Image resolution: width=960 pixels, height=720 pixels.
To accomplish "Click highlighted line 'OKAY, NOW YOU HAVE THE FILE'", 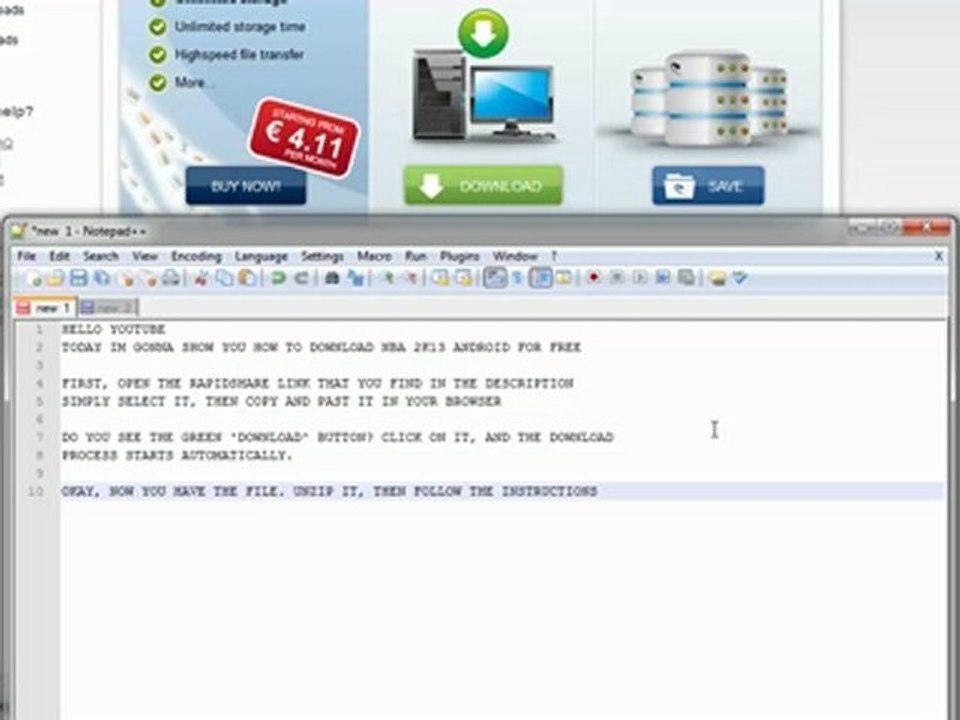I will (329, 492).
